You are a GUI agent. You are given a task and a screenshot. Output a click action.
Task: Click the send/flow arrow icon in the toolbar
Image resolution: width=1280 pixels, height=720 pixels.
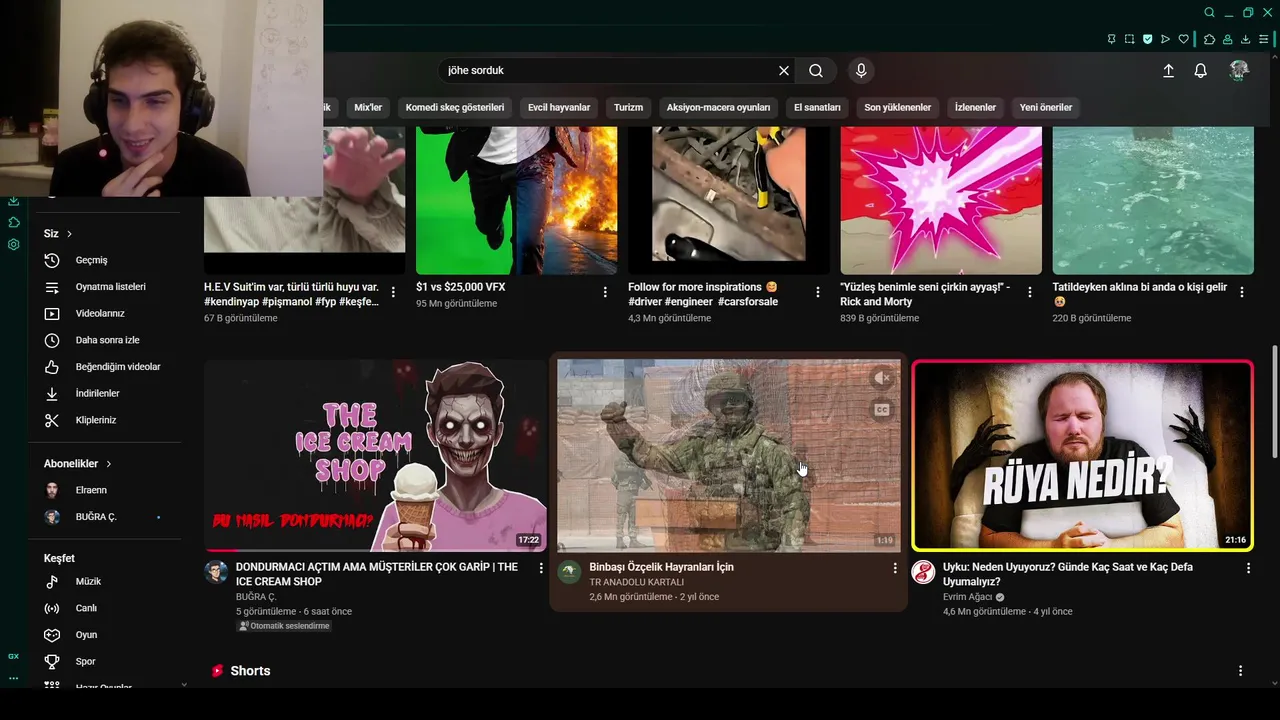pos(1165,39)
